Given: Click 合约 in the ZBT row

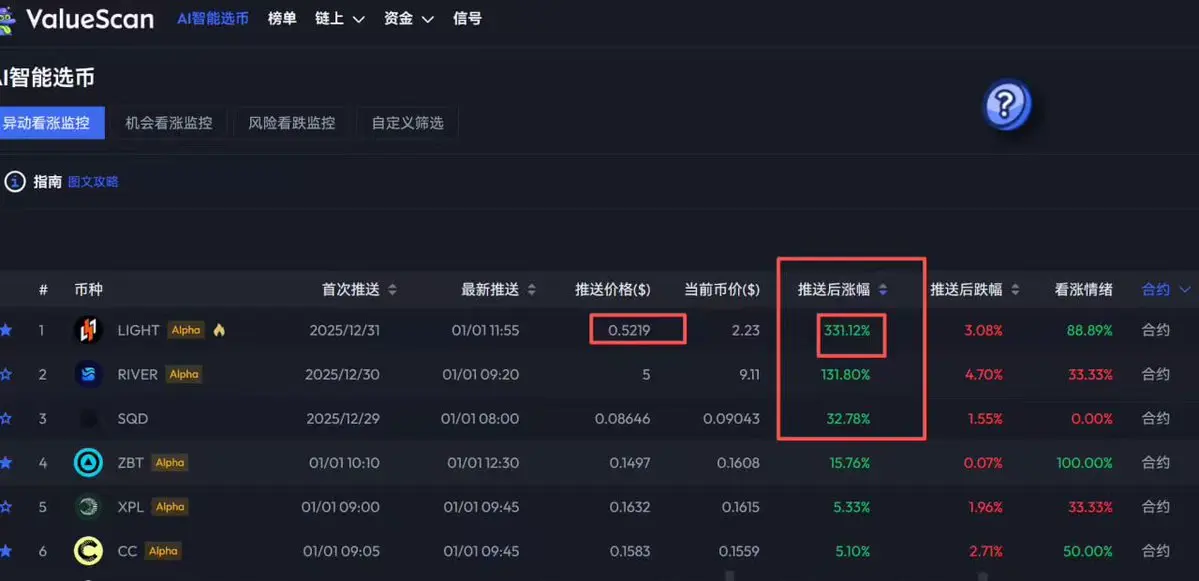Looking at the screenshot, I should click(x=1155, y=463).
